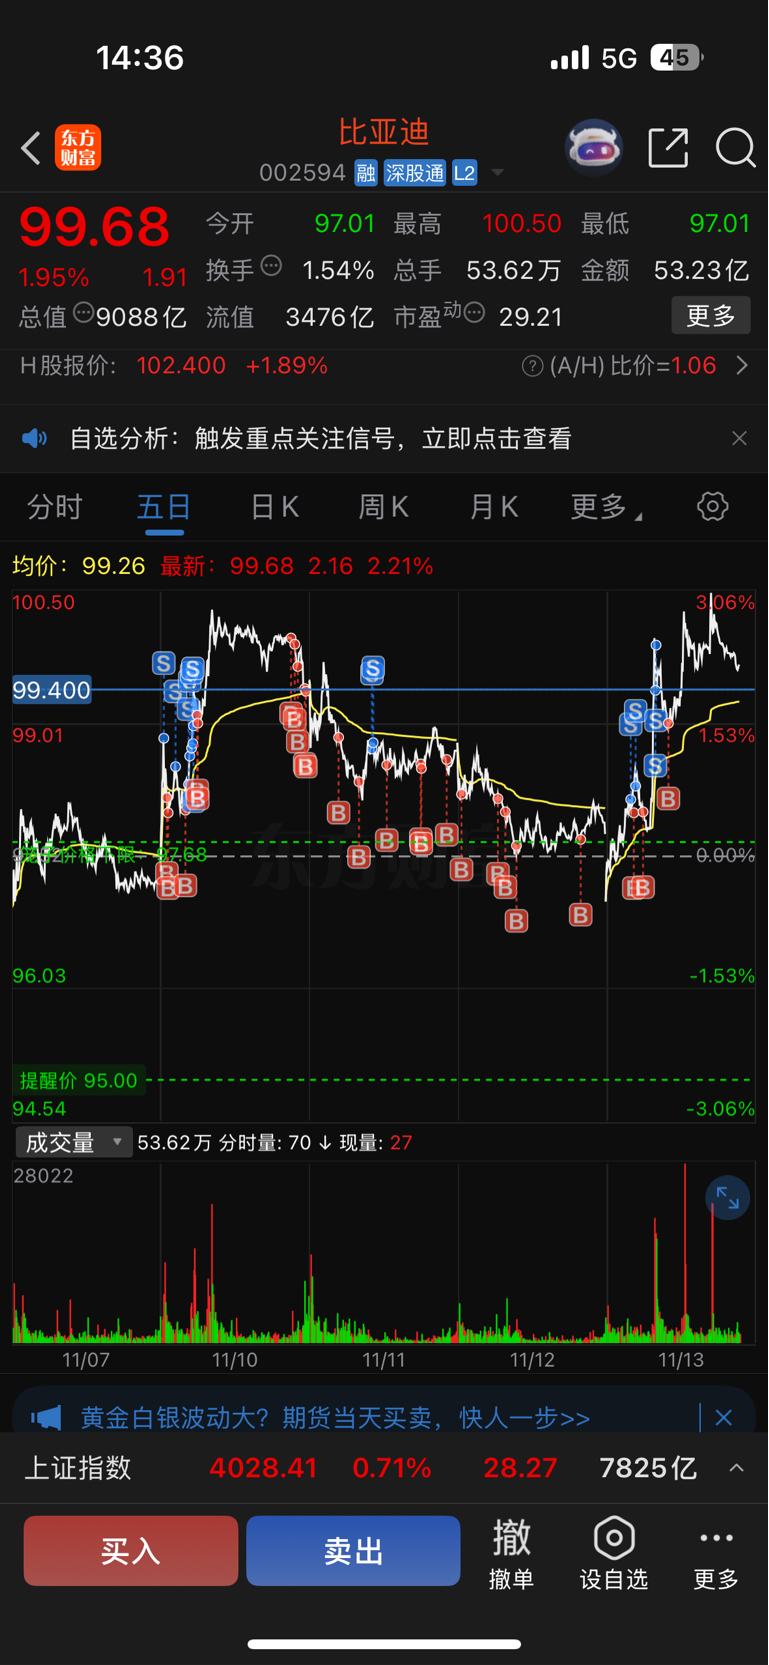The width and height of the screenshot is (769, 1665).
Task: Open the 自选分析 signal notice text
Action: click(320, 438)
